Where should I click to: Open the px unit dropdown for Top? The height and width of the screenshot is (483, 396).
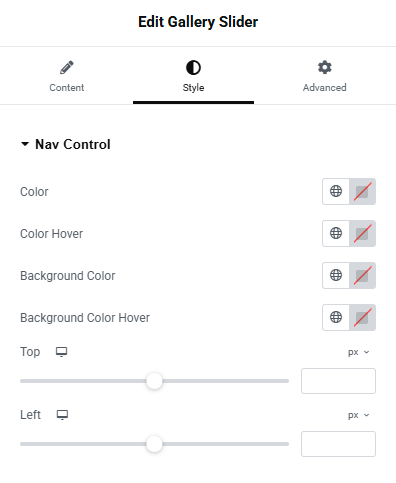click(x=359, y=352)
